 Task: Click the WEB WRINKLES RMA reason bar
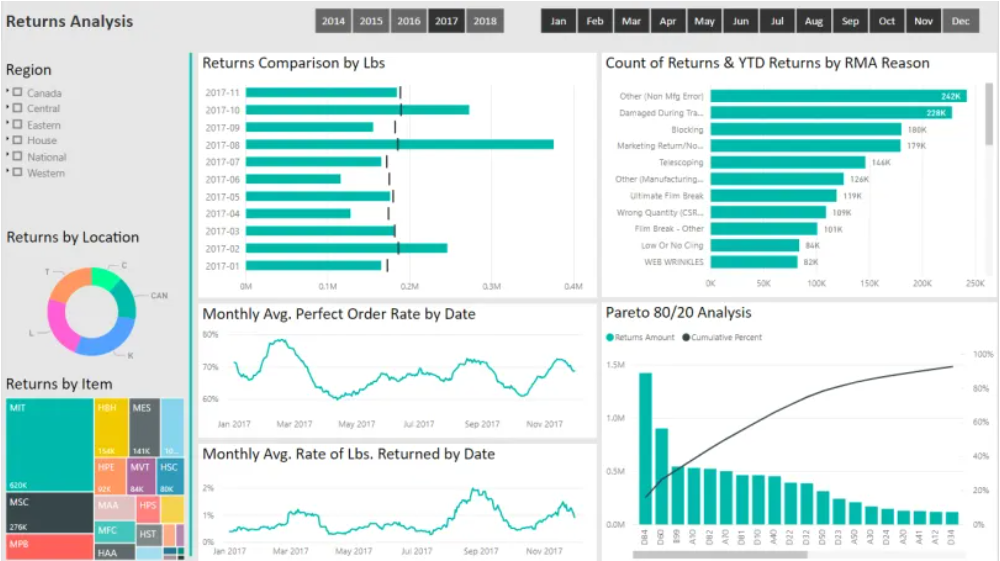click(x=754, y=262)
